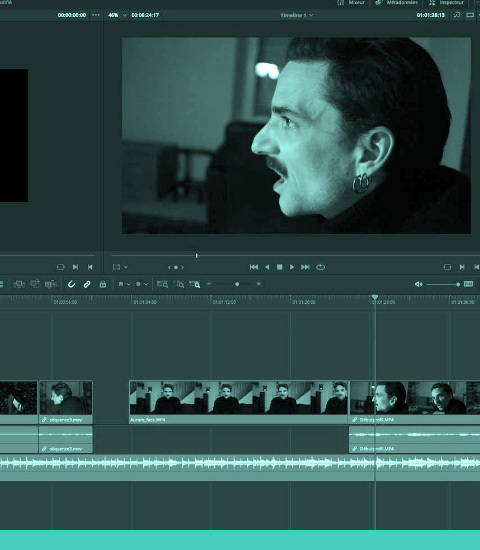Click ruler mark 01:01:12:00
This screenshot has width=480, height=550.
click(x=224, y=302)
